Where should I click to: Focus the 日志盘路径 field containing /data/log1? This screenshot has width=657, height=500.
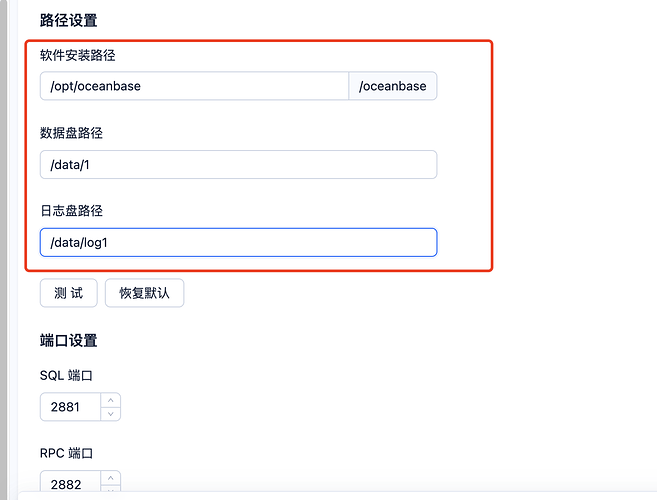tap(238, 242)
